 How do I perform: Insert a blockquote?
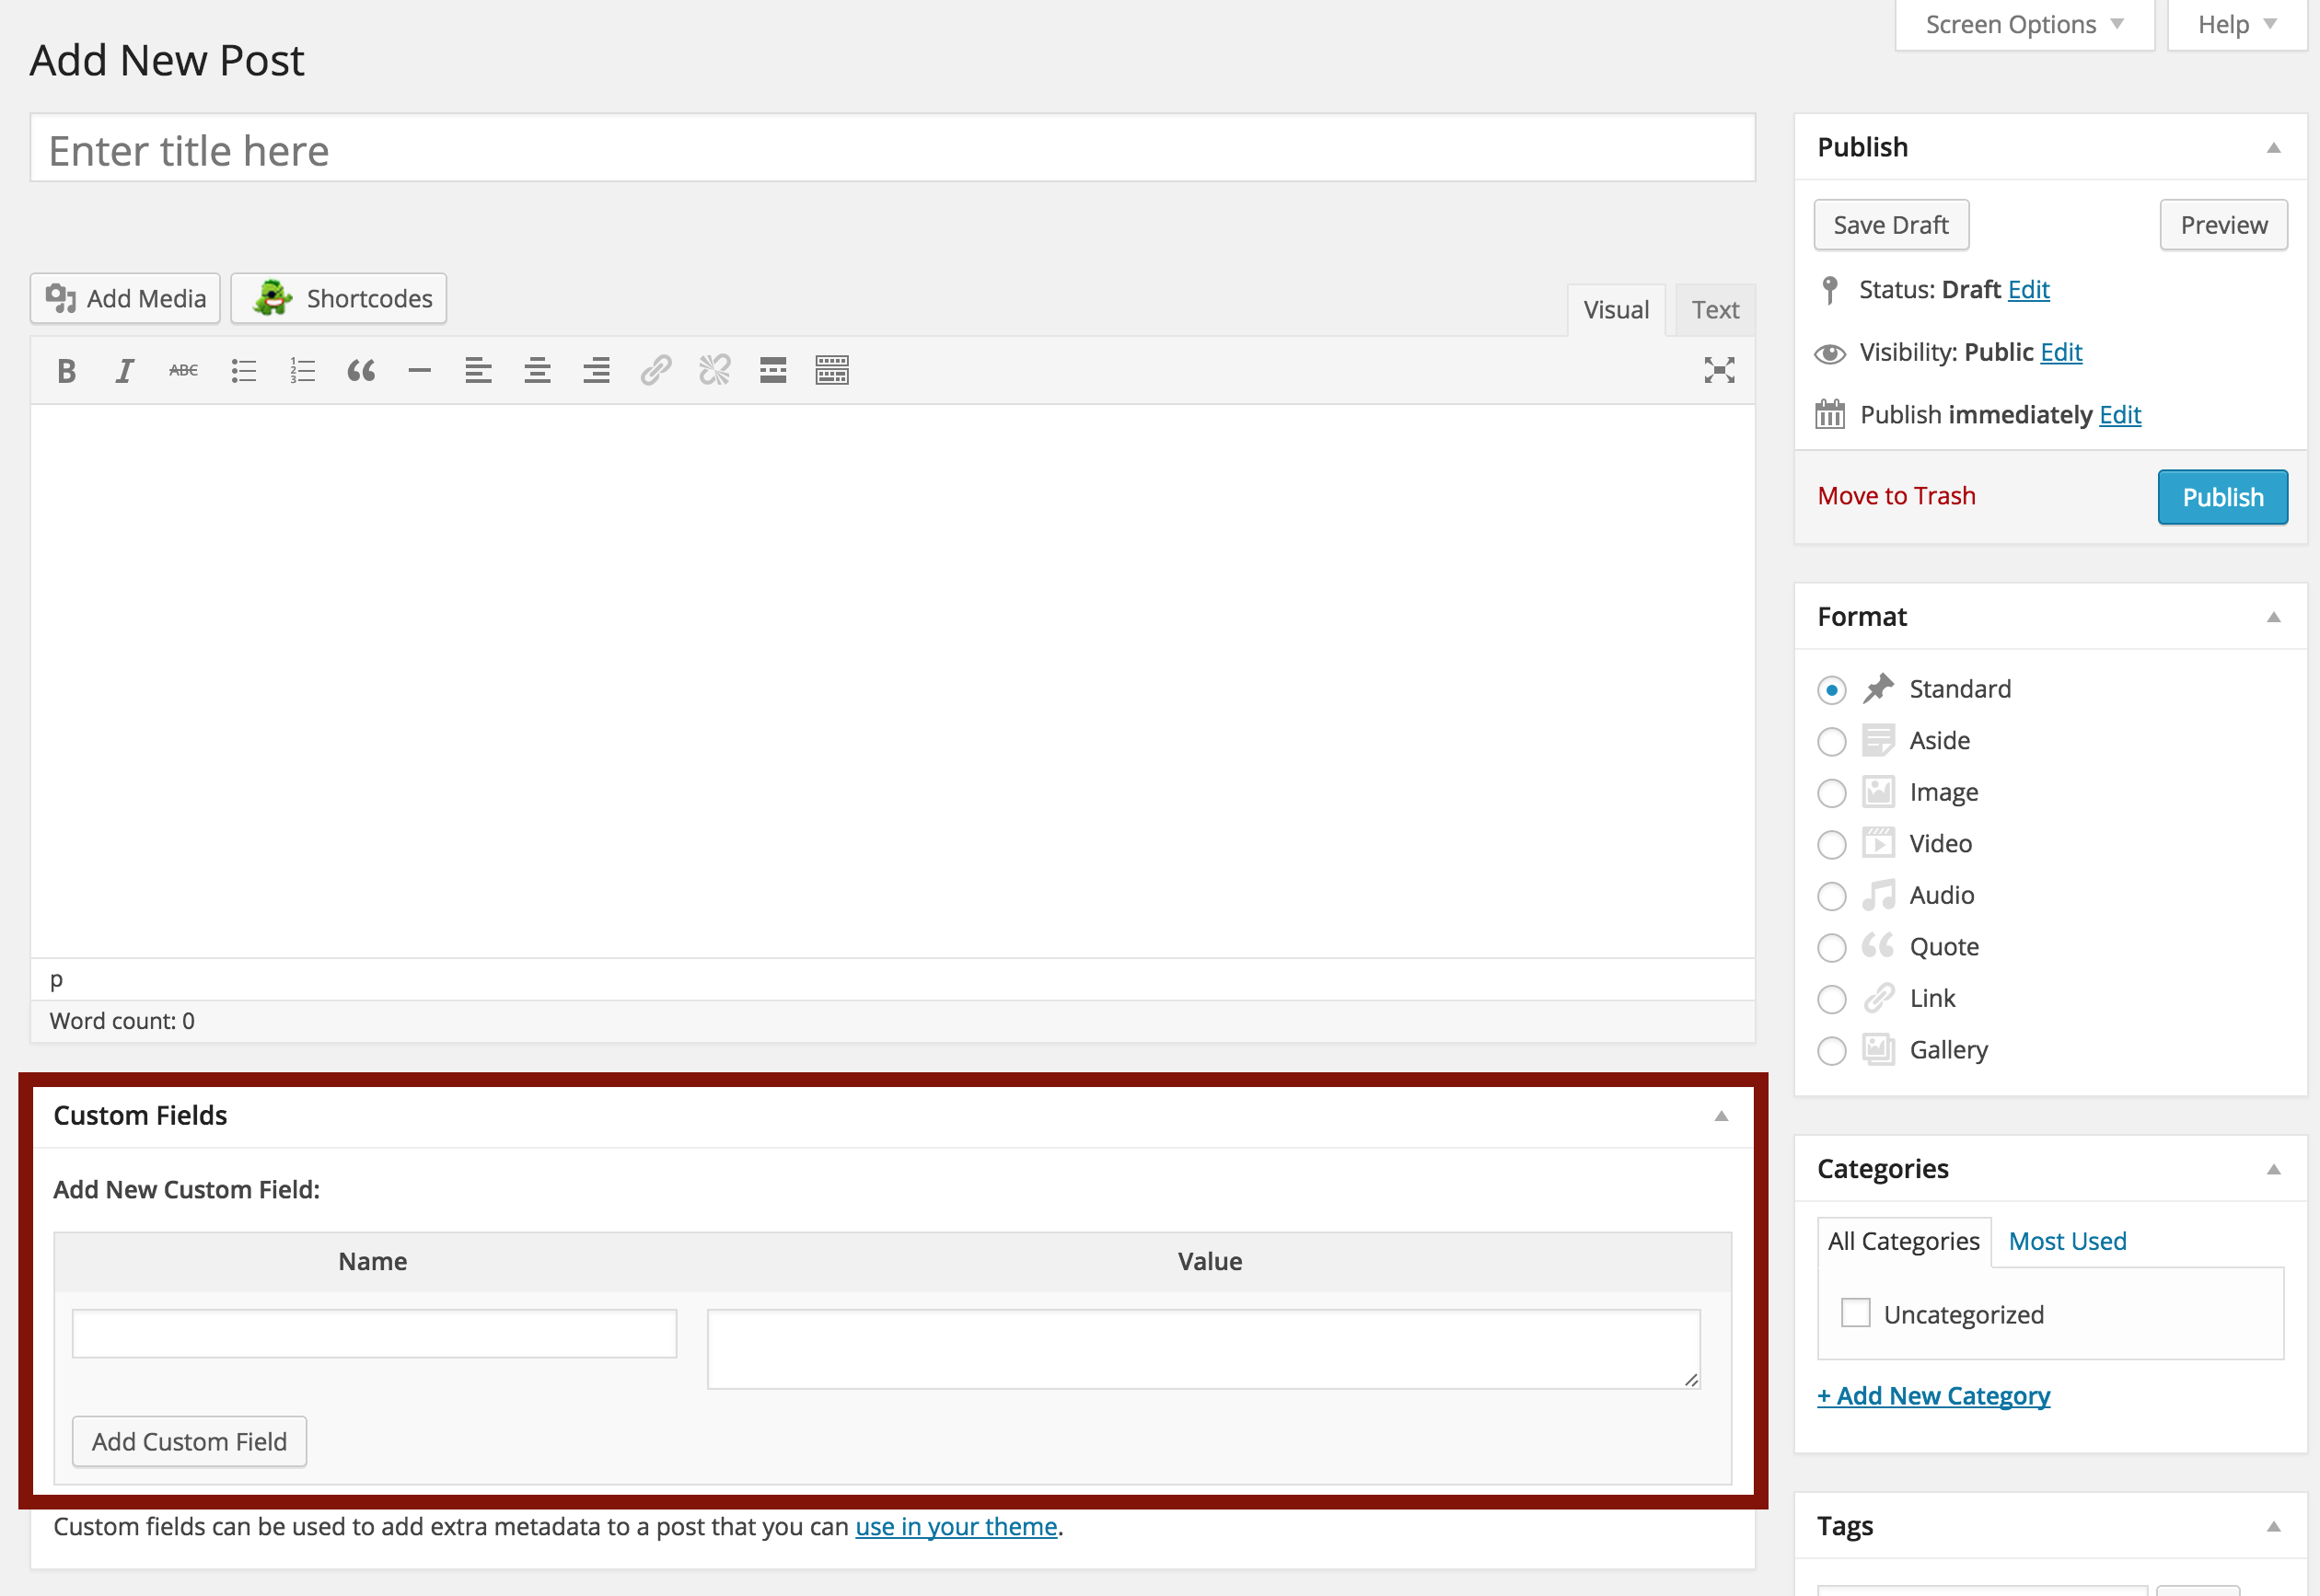point(361,371)
